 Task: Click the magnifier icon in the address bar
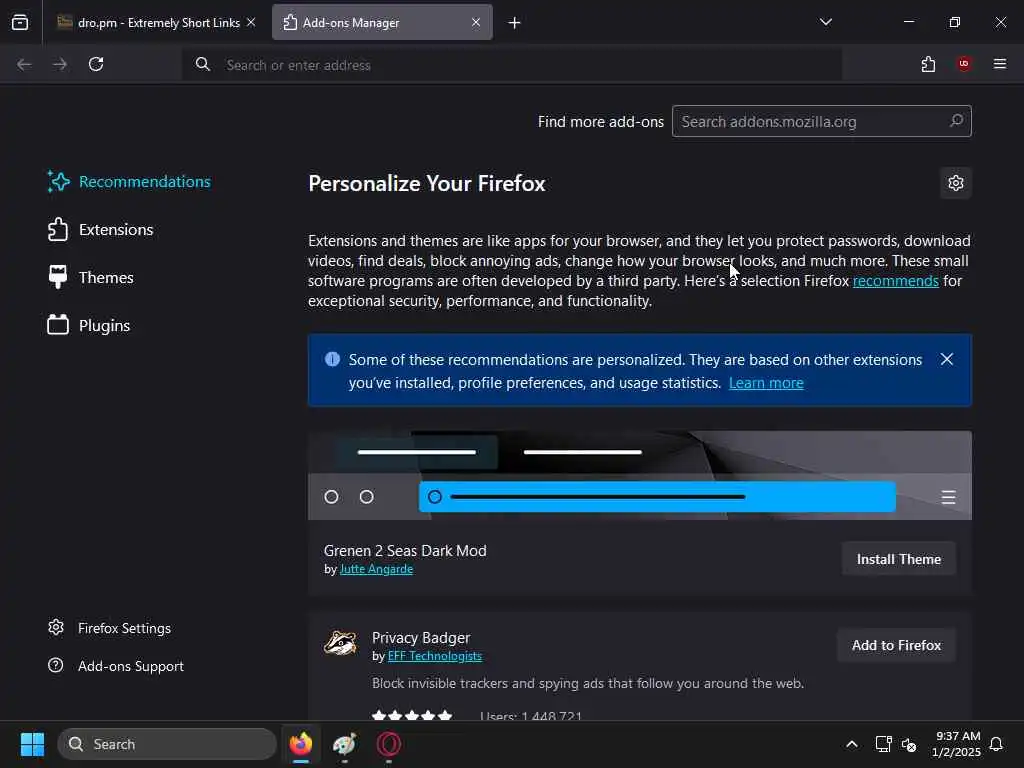203,64
